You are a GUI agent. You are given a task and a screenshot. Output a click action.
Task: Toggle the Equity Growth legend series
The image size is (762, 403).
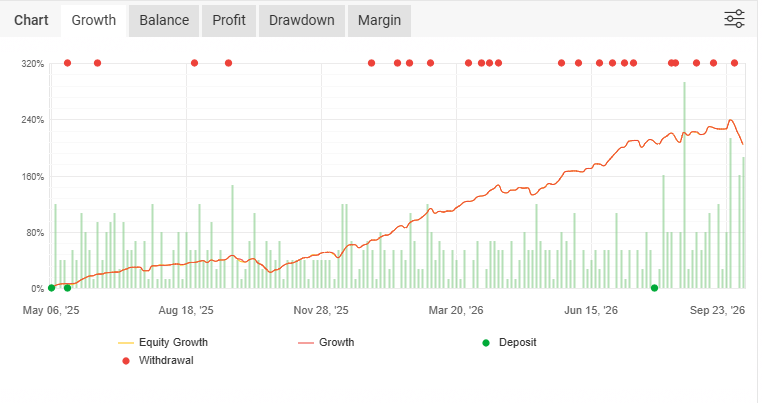click(163, 342)
